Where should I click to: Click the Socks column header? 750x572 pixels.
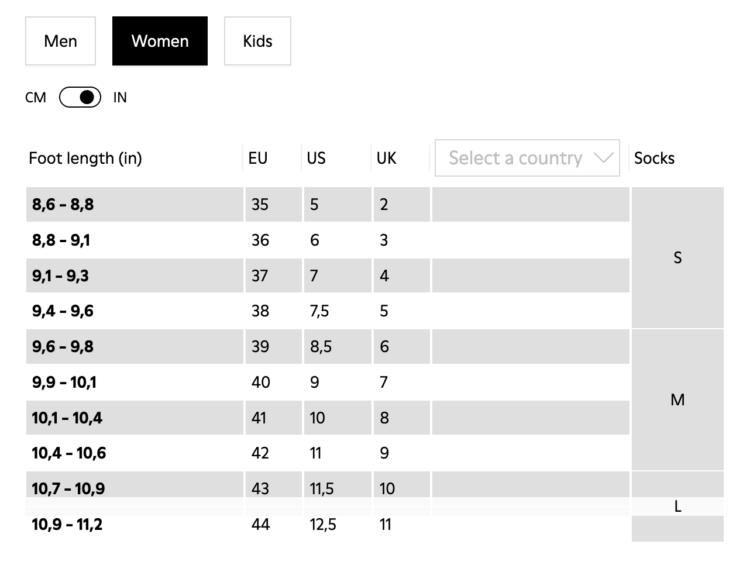point(654,158)
